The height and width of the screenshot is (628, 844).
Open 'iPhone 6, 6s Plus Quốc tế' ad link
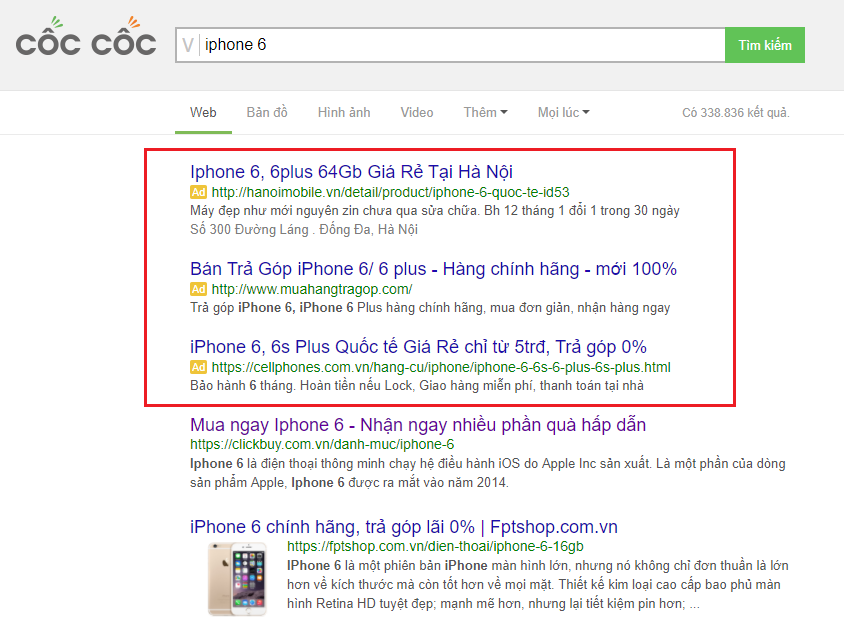(418, 347)
